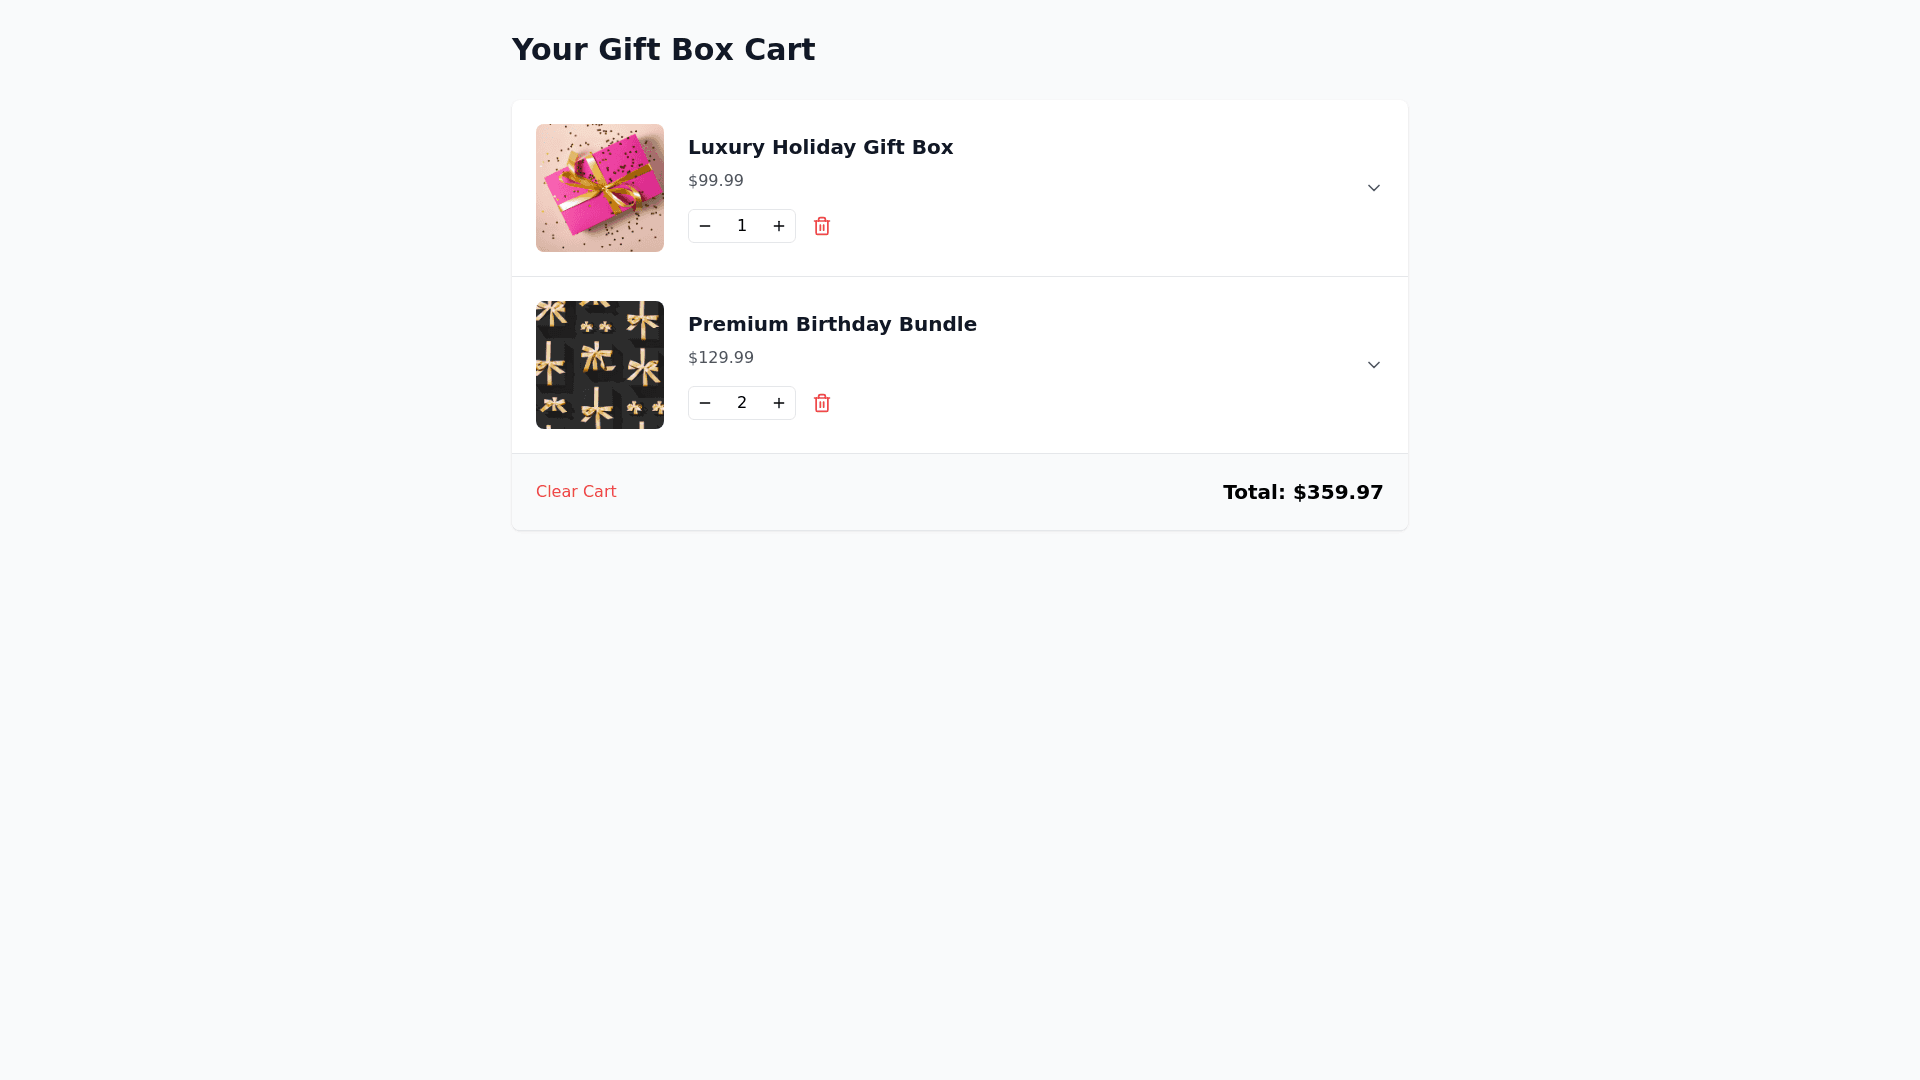The width and height of the screenshot is (1920, 1080).
Task: Decrease quantity of Premium Birthday Bundle
Action: [705, 403]
